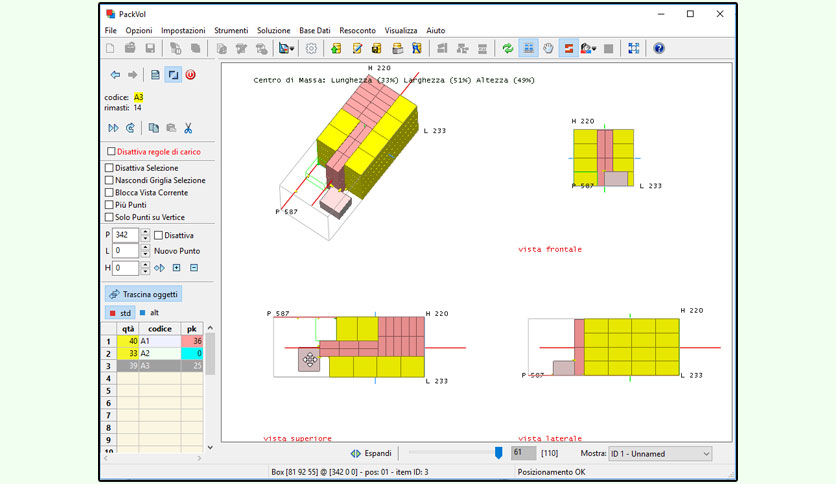Click the green refresh arrows toolbar icon
The height and width of the screenshot is (484, 836).
pyautogui.click(x=508, y=49)
